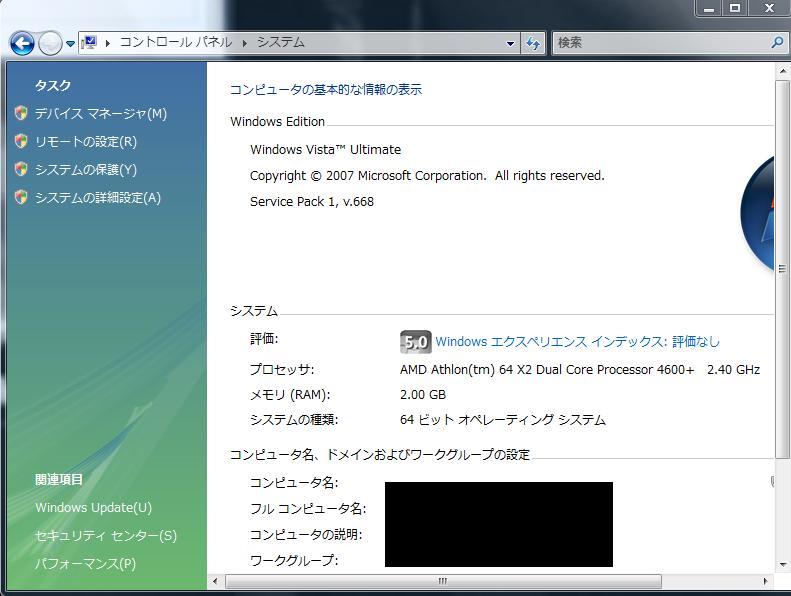Click the ワークグループ: label
Screen dimensions: 791x596
294,560
